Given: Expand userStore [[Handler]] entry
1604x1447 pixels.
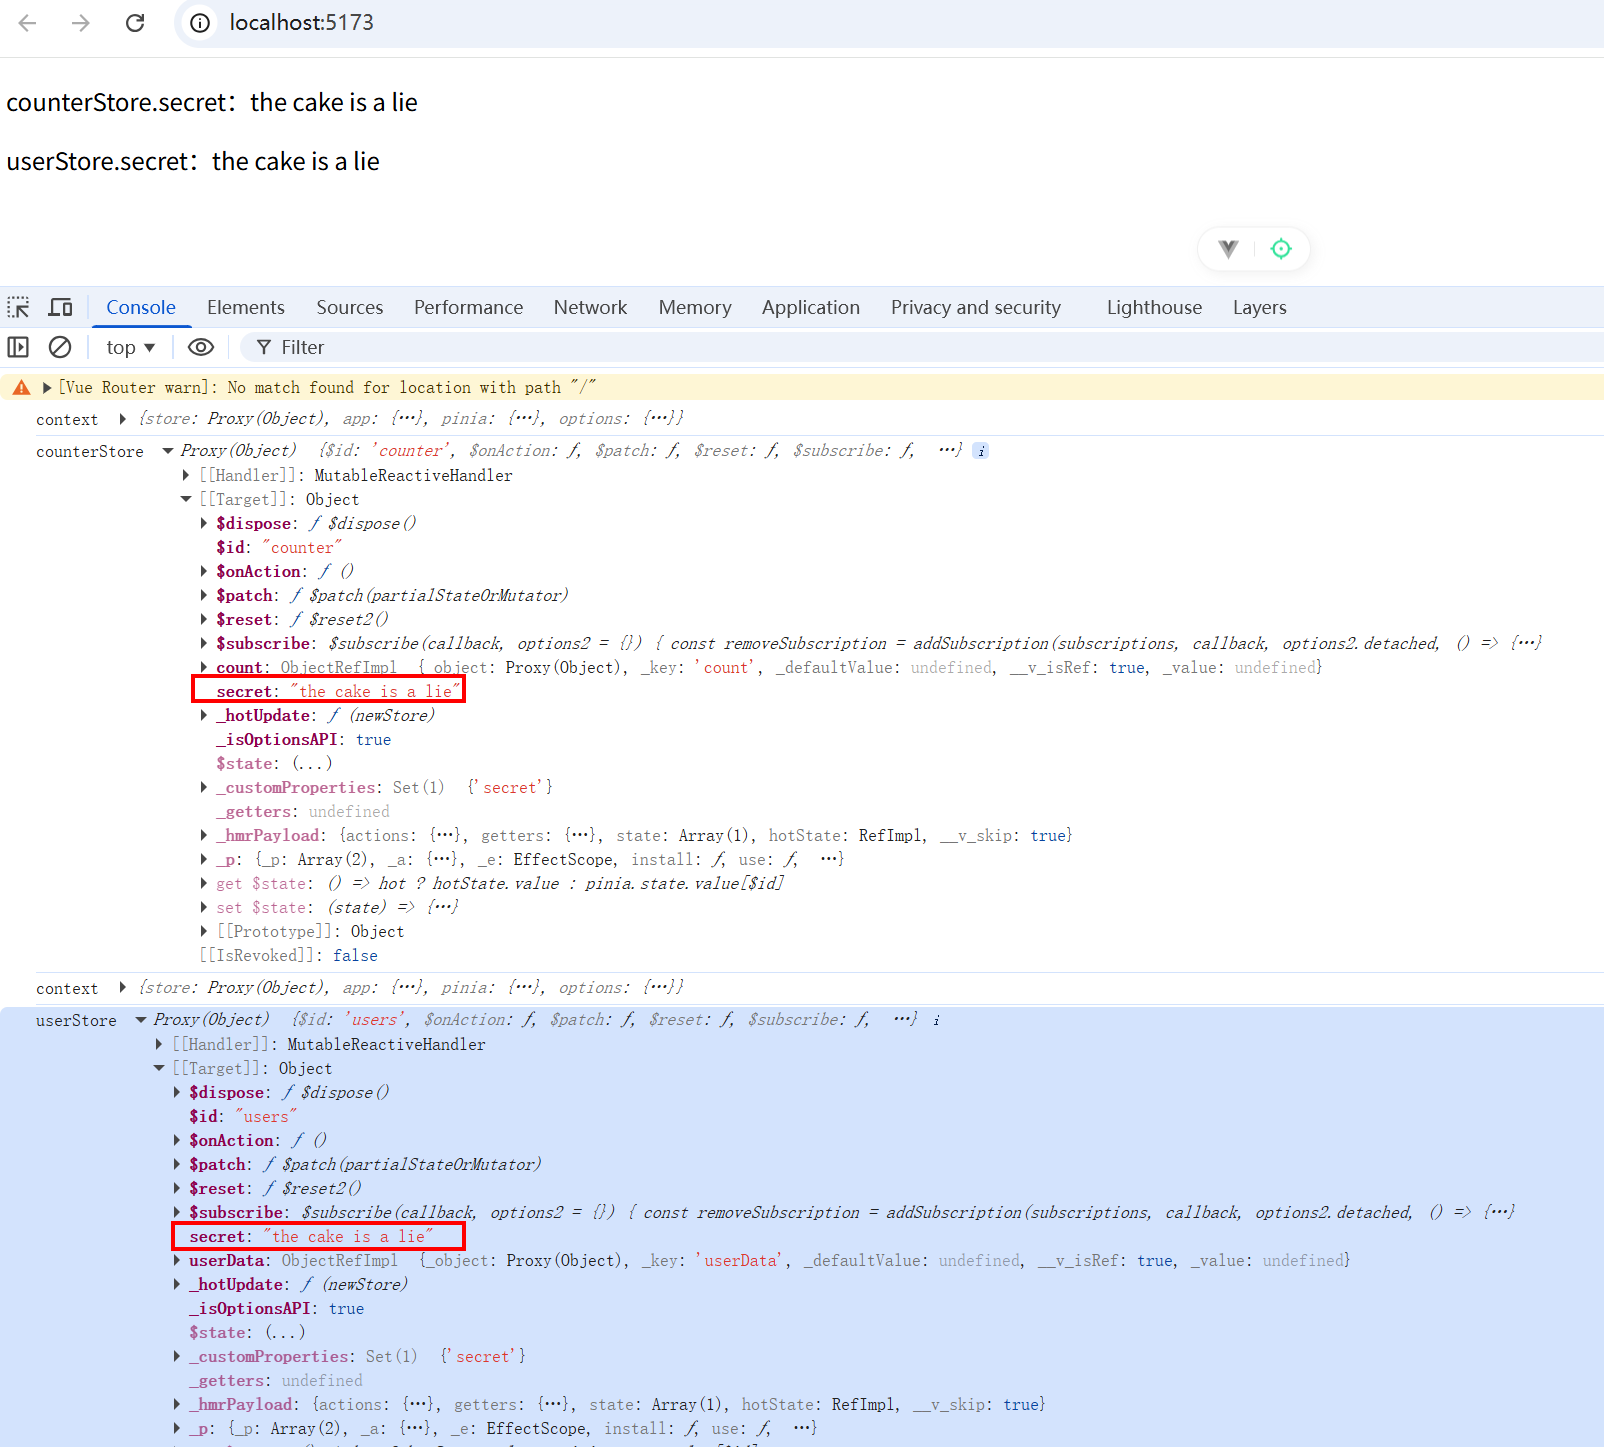Looking at the screenshot, I should [x=159, y=1044].
